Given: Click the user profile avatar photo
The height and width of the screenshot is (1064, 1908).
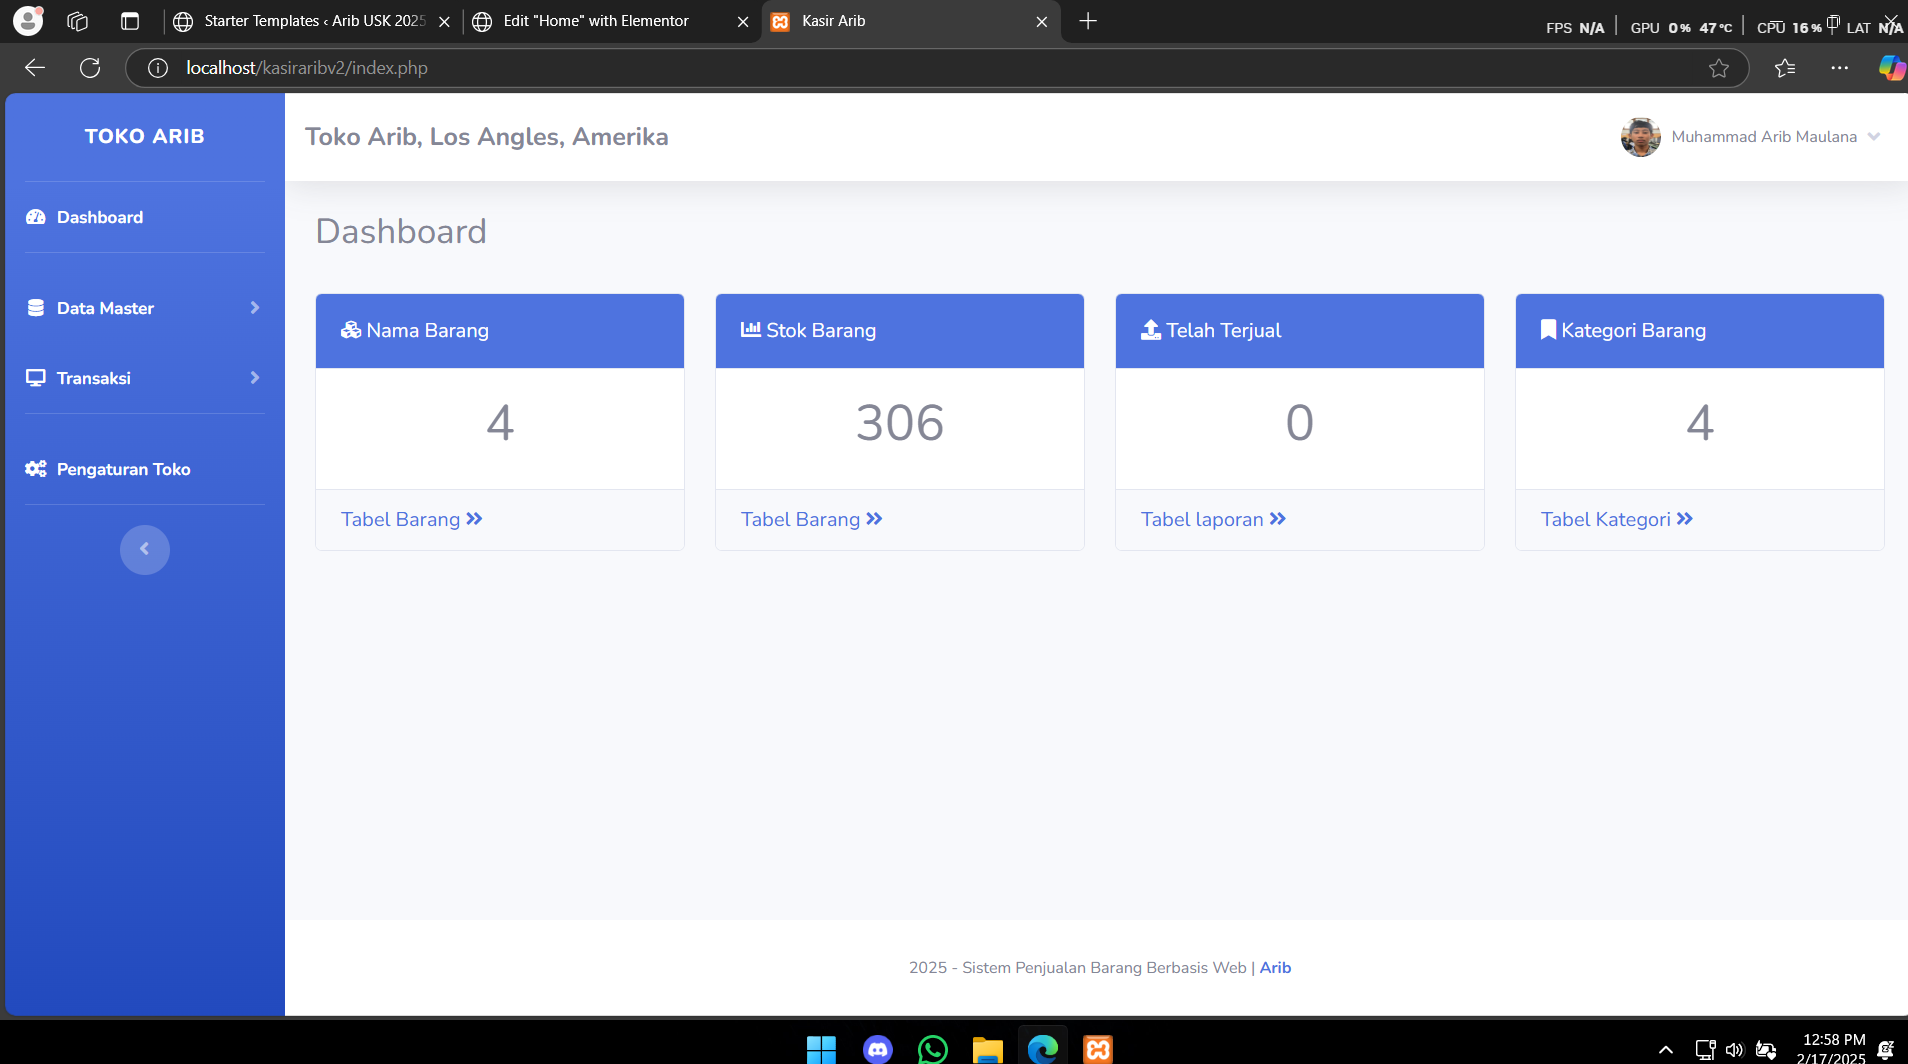Looking at the screenshot, I should 1641,137.
